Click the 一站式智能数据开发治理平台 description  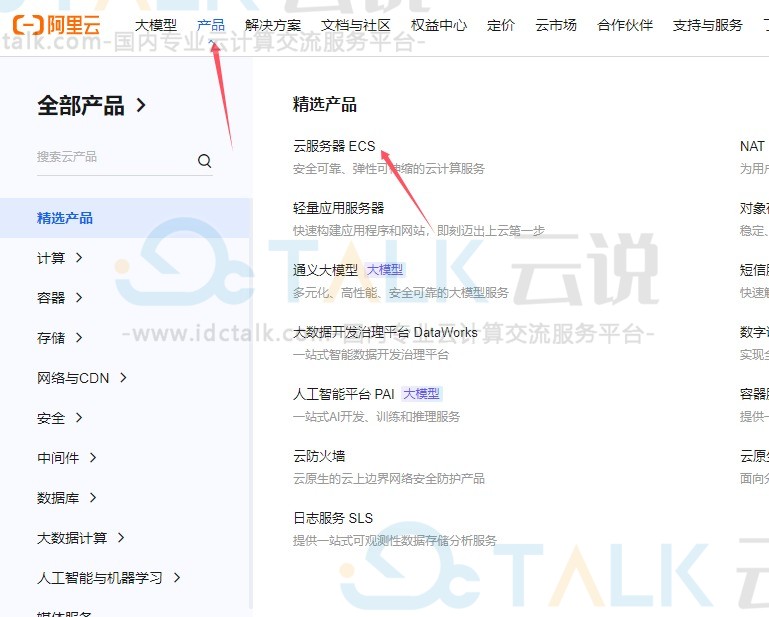(x=371, y=355)
